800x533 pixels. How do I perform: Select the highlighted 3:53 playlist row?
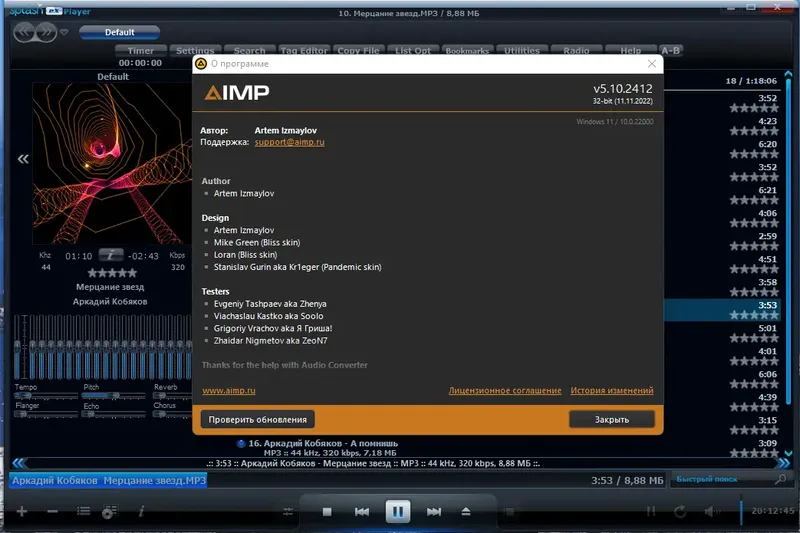[x=723, y=310]
